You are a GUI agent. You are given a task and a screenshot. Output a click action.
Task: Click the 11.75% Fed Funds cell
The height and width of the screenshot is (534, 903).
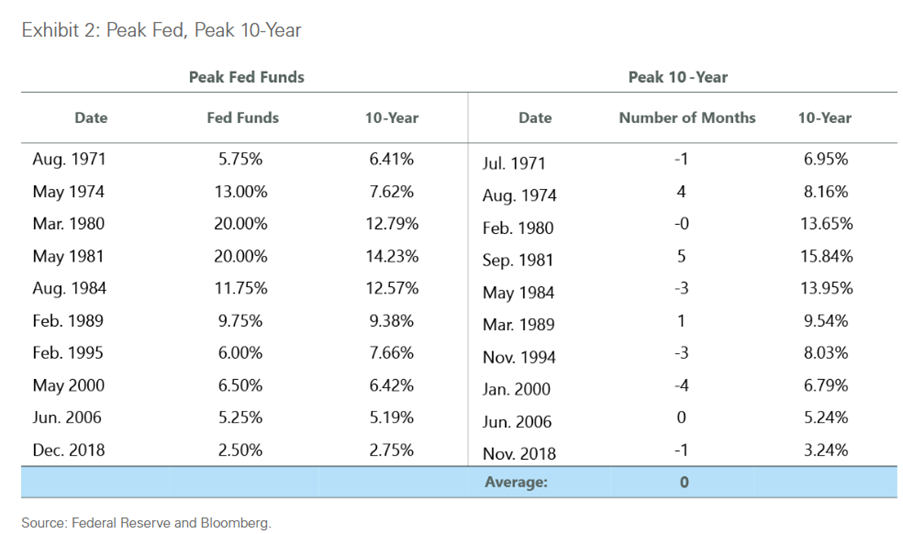pyautogui.click(x=240, y=289)
